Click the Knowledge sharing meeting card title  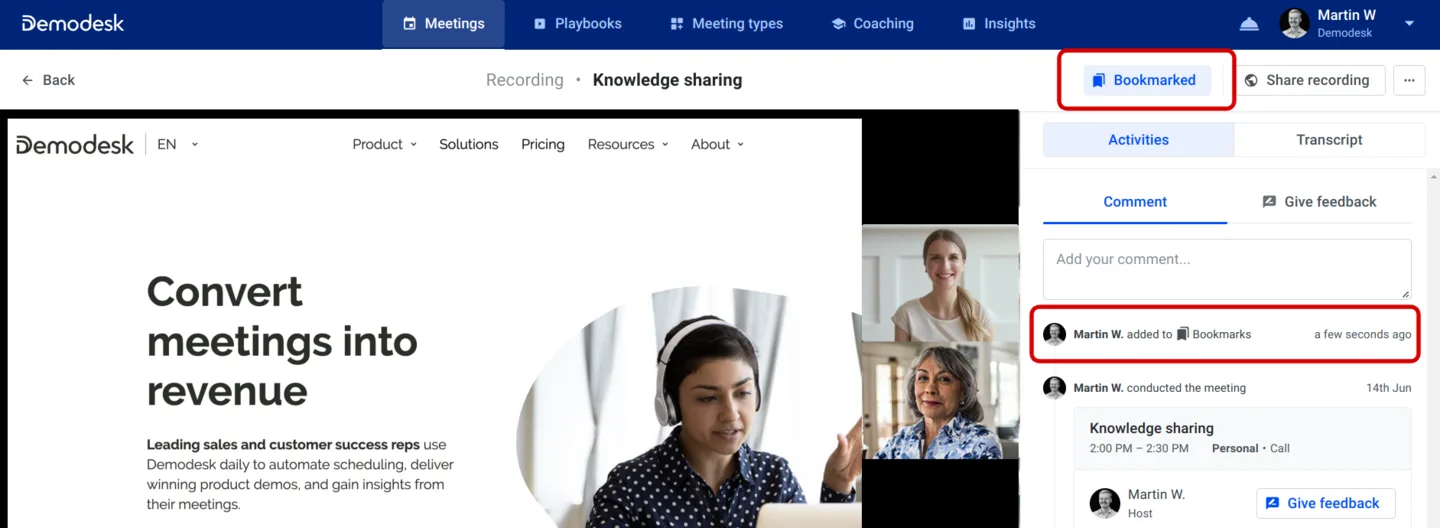click(1151, 428)
